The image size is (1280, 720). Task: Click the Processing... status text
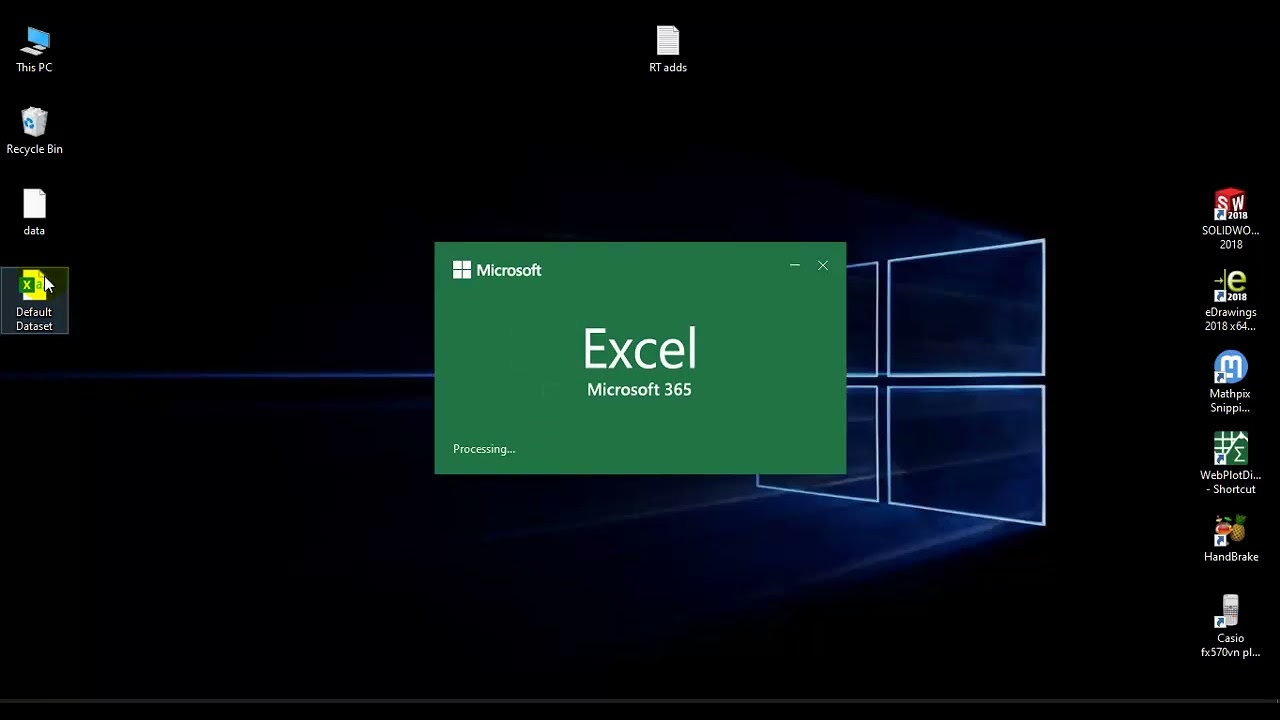tap(484, 449)
